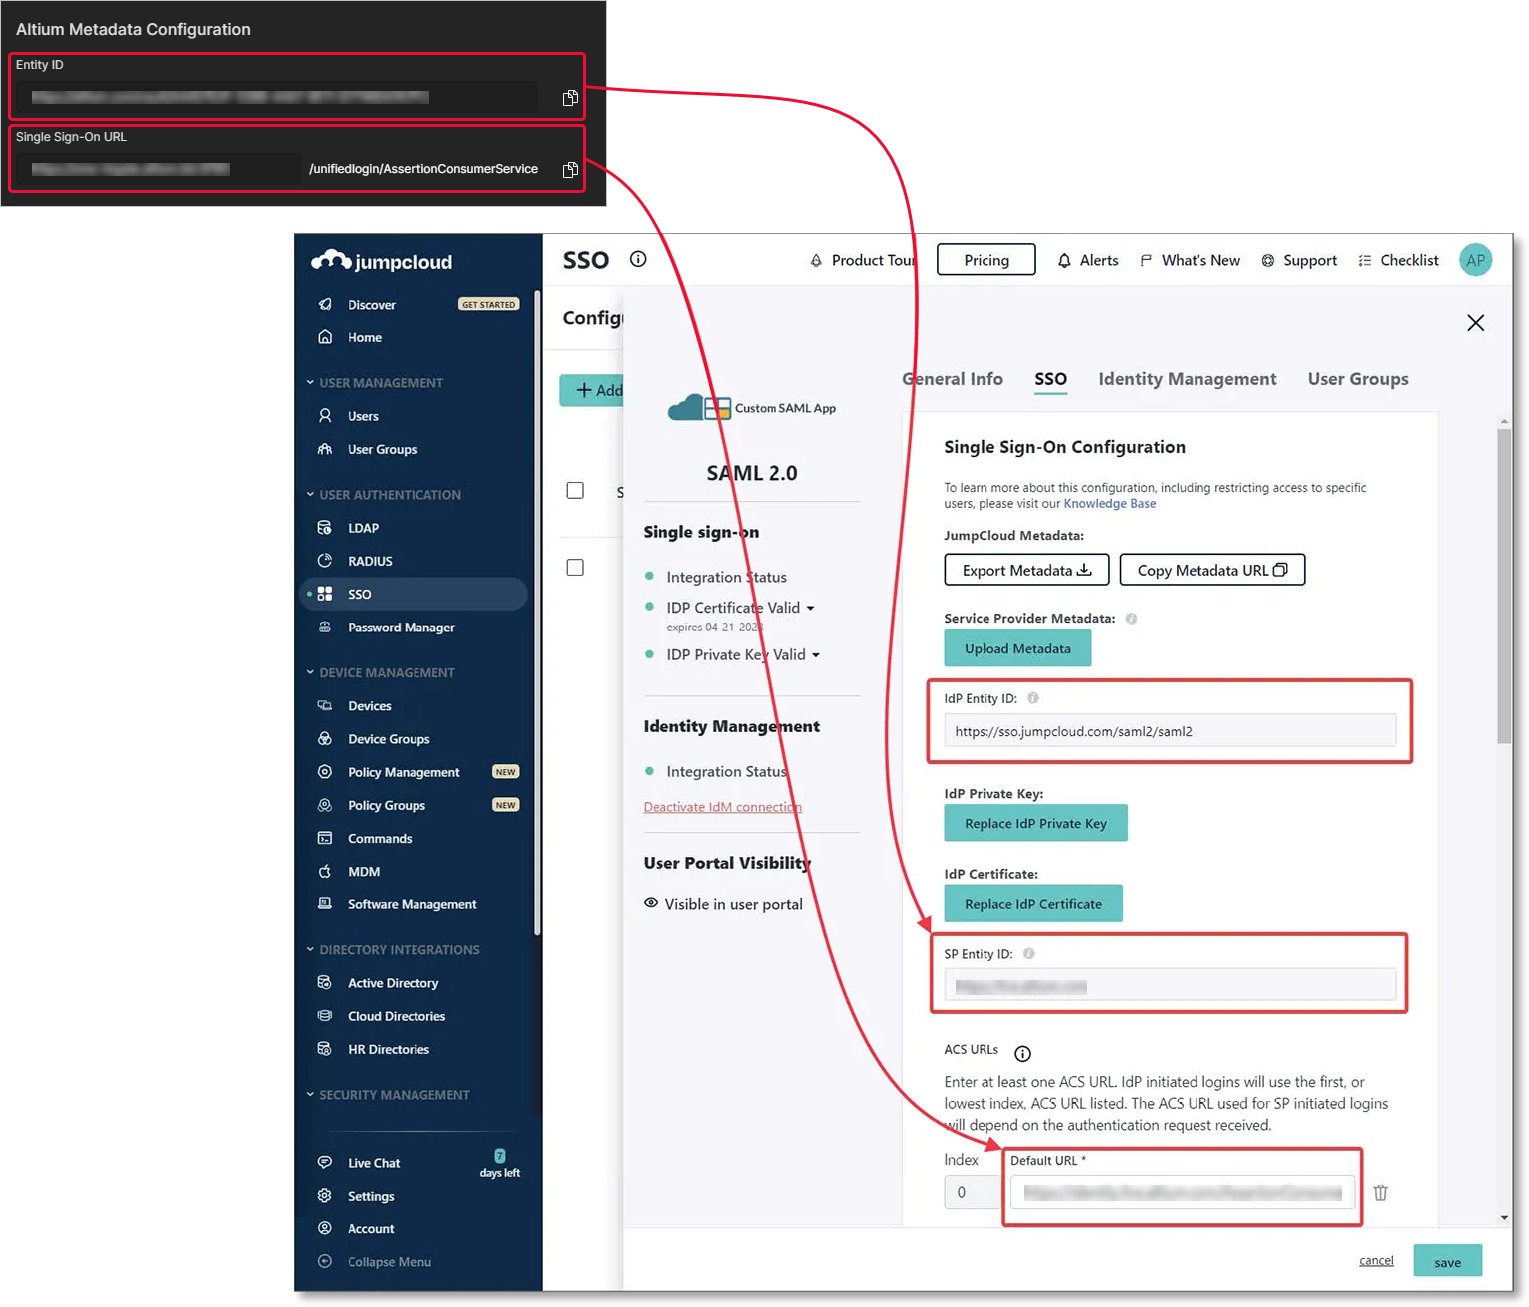1529x1307 pixels.
Task: Collapse the sidebar menu
Action: (x=389, y=1263)
